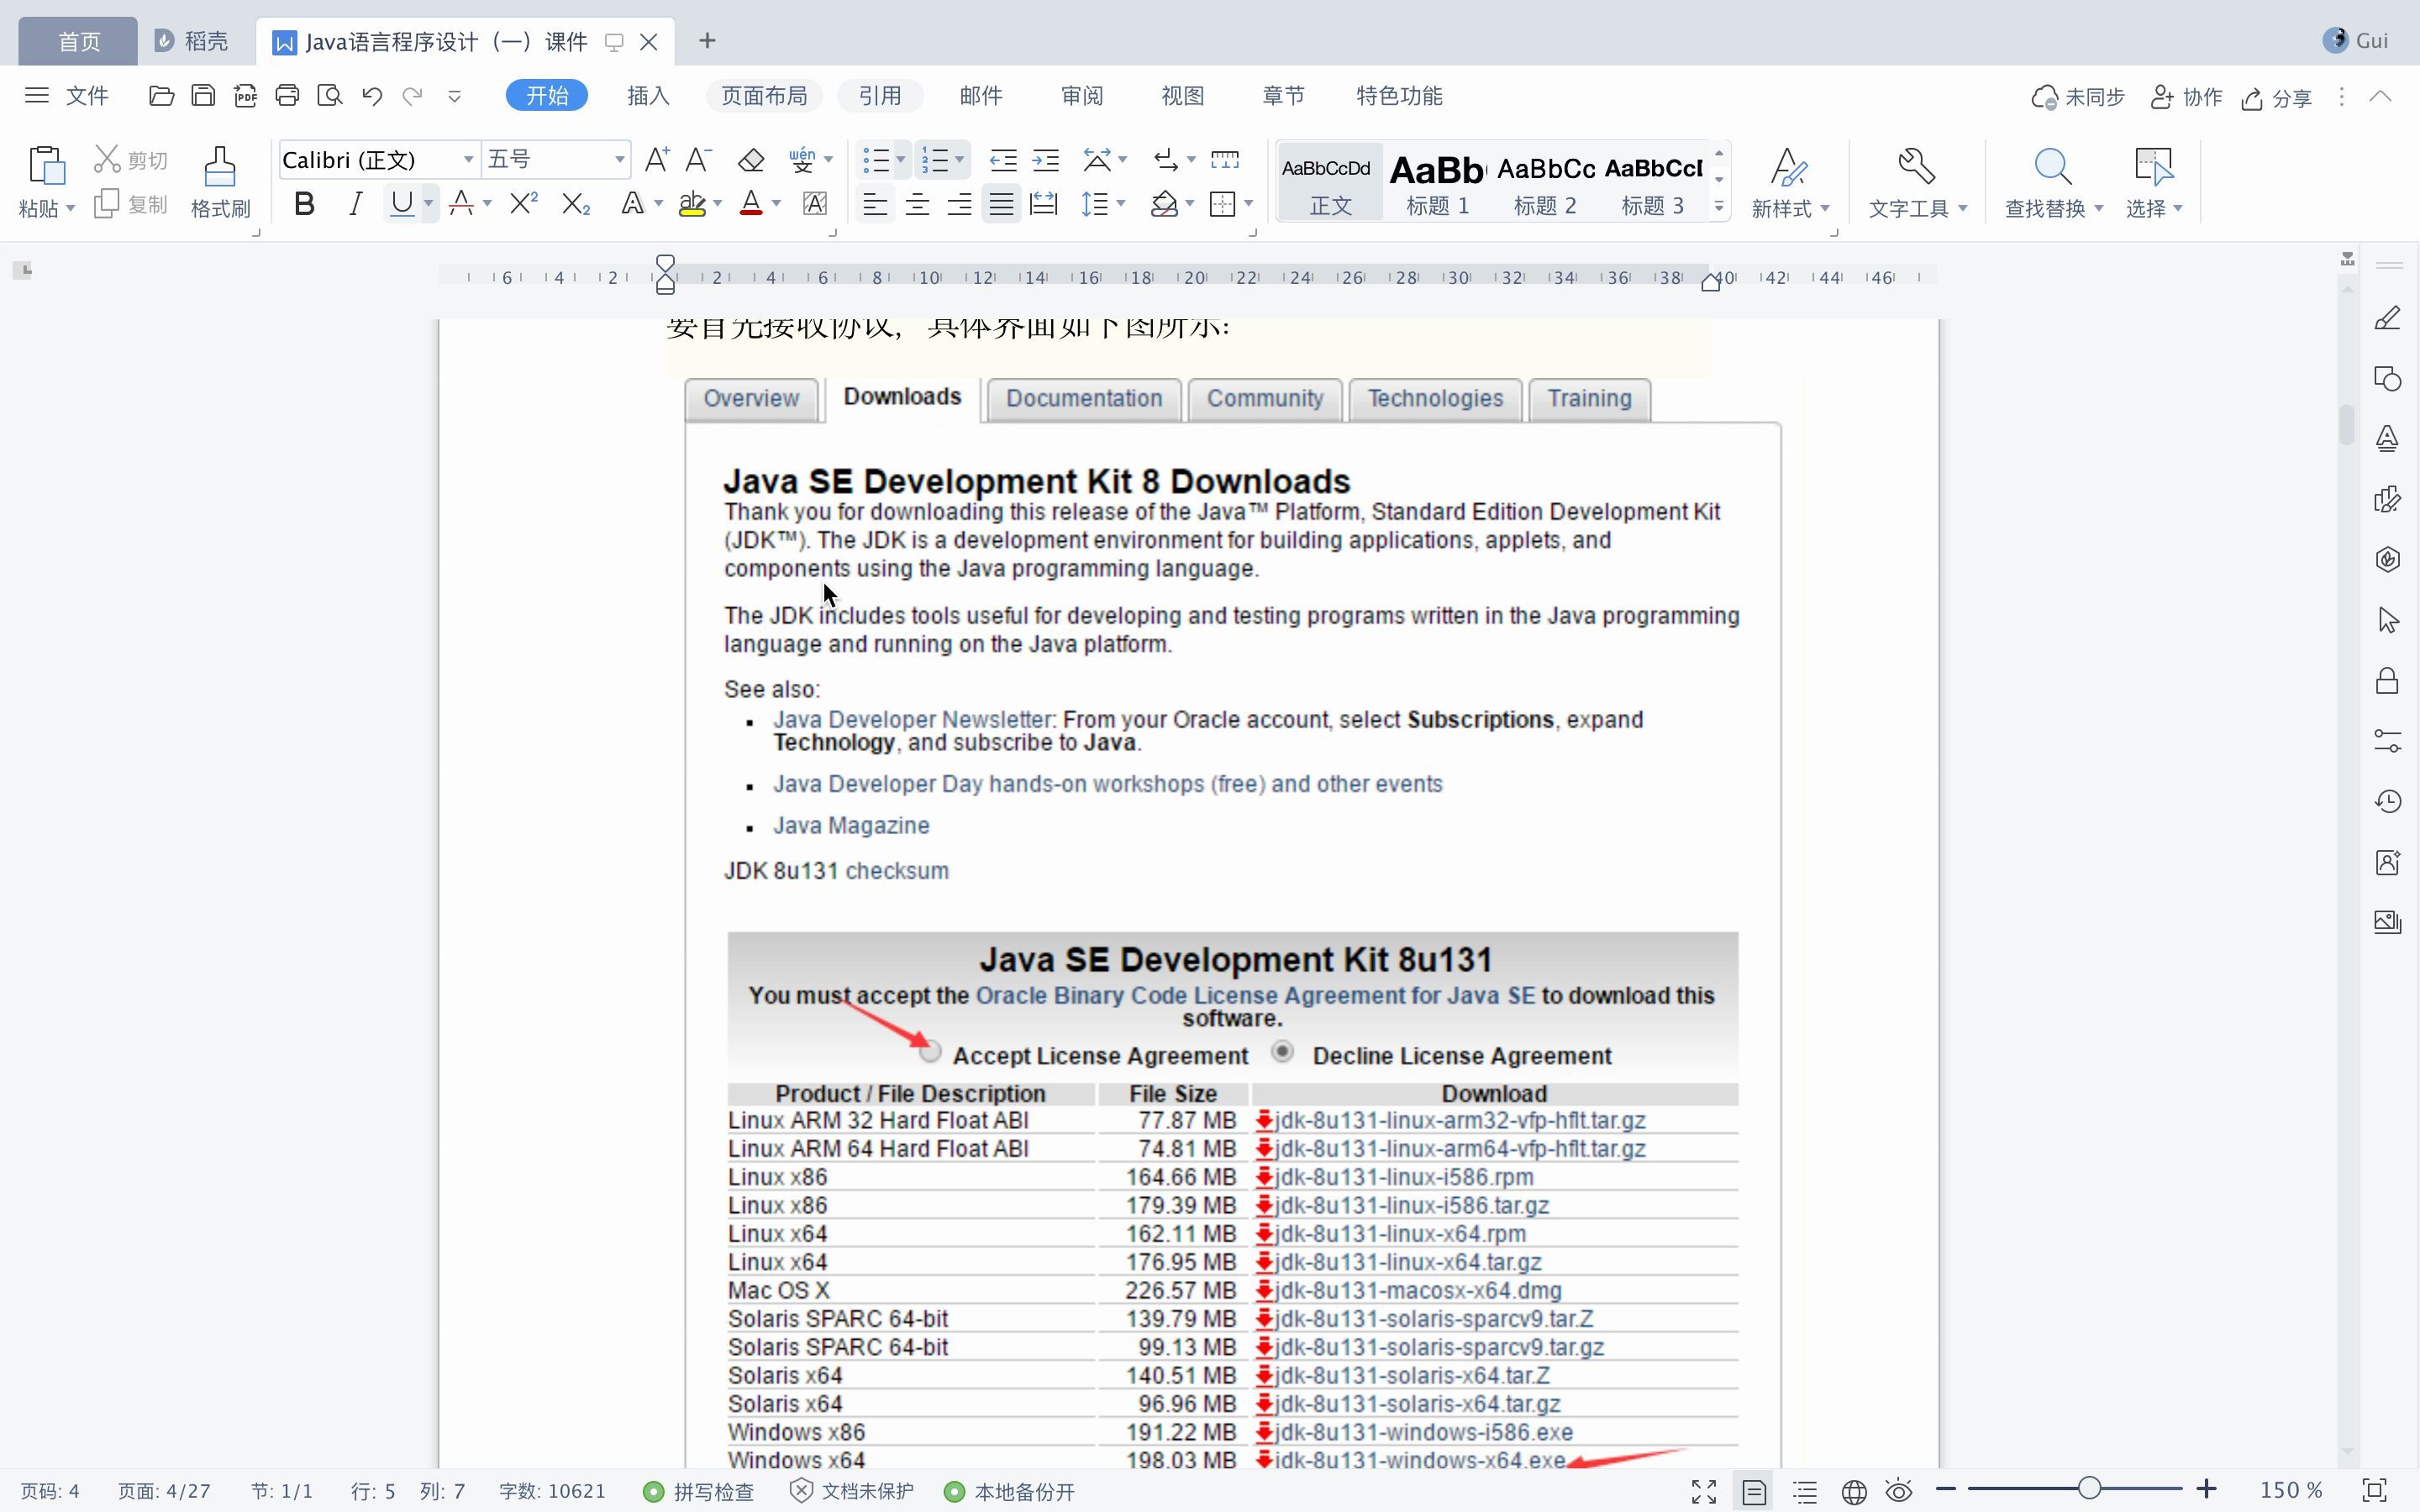Image resolution: width=2420 pixels, height=1512 pixels.
Task: Apply superscript formatting
Action: coord(523,205)
